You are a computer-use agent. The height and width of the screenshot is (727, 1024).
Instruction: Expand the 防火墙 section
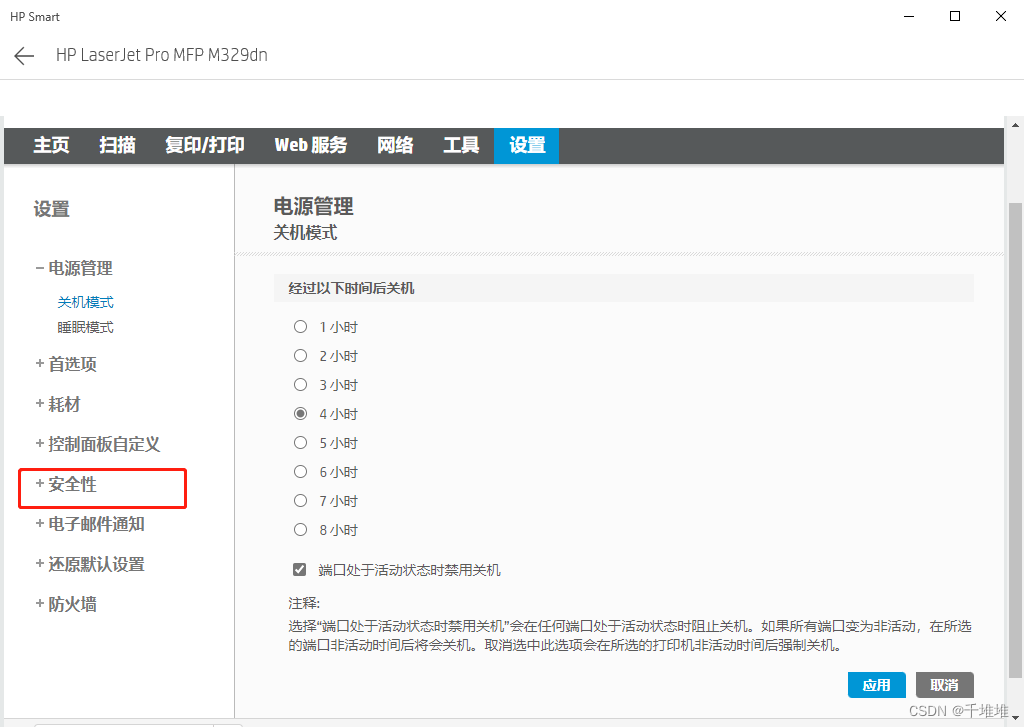pyautogui.click(x=66, y=604)
